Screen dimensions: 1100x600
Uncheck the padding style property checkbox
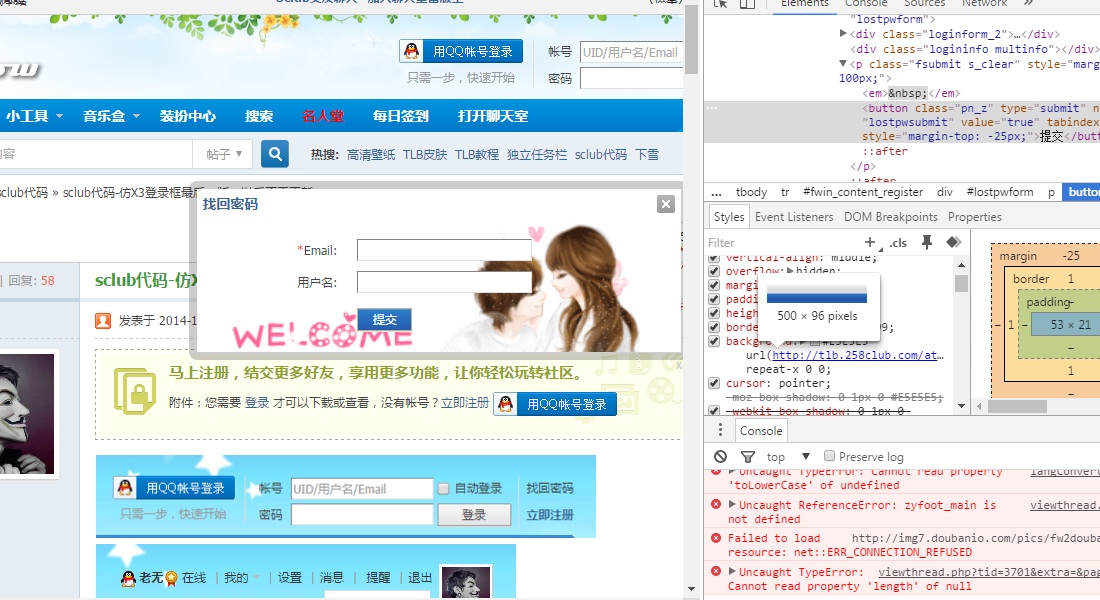[x=714, y=299]
